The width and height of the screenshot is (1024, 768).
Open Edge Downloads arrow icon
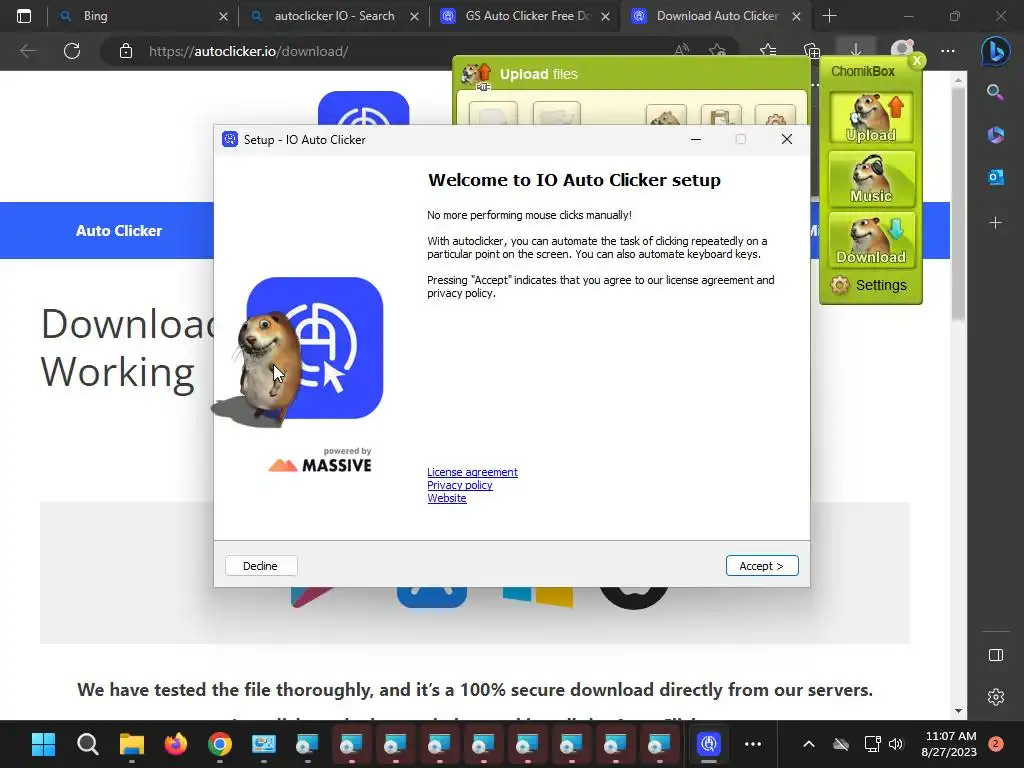[x=856, y=51]
